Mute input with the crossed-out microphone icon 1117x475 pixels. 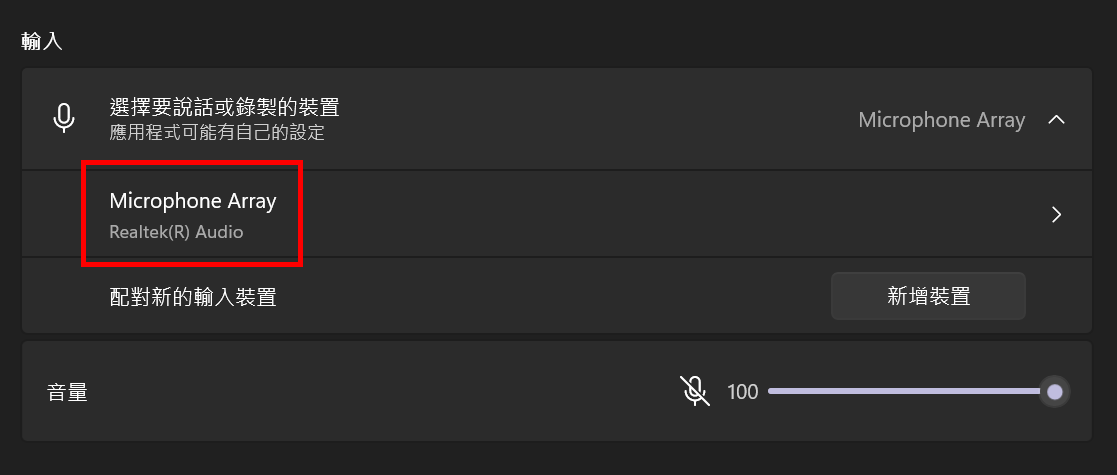coord(695,391)
